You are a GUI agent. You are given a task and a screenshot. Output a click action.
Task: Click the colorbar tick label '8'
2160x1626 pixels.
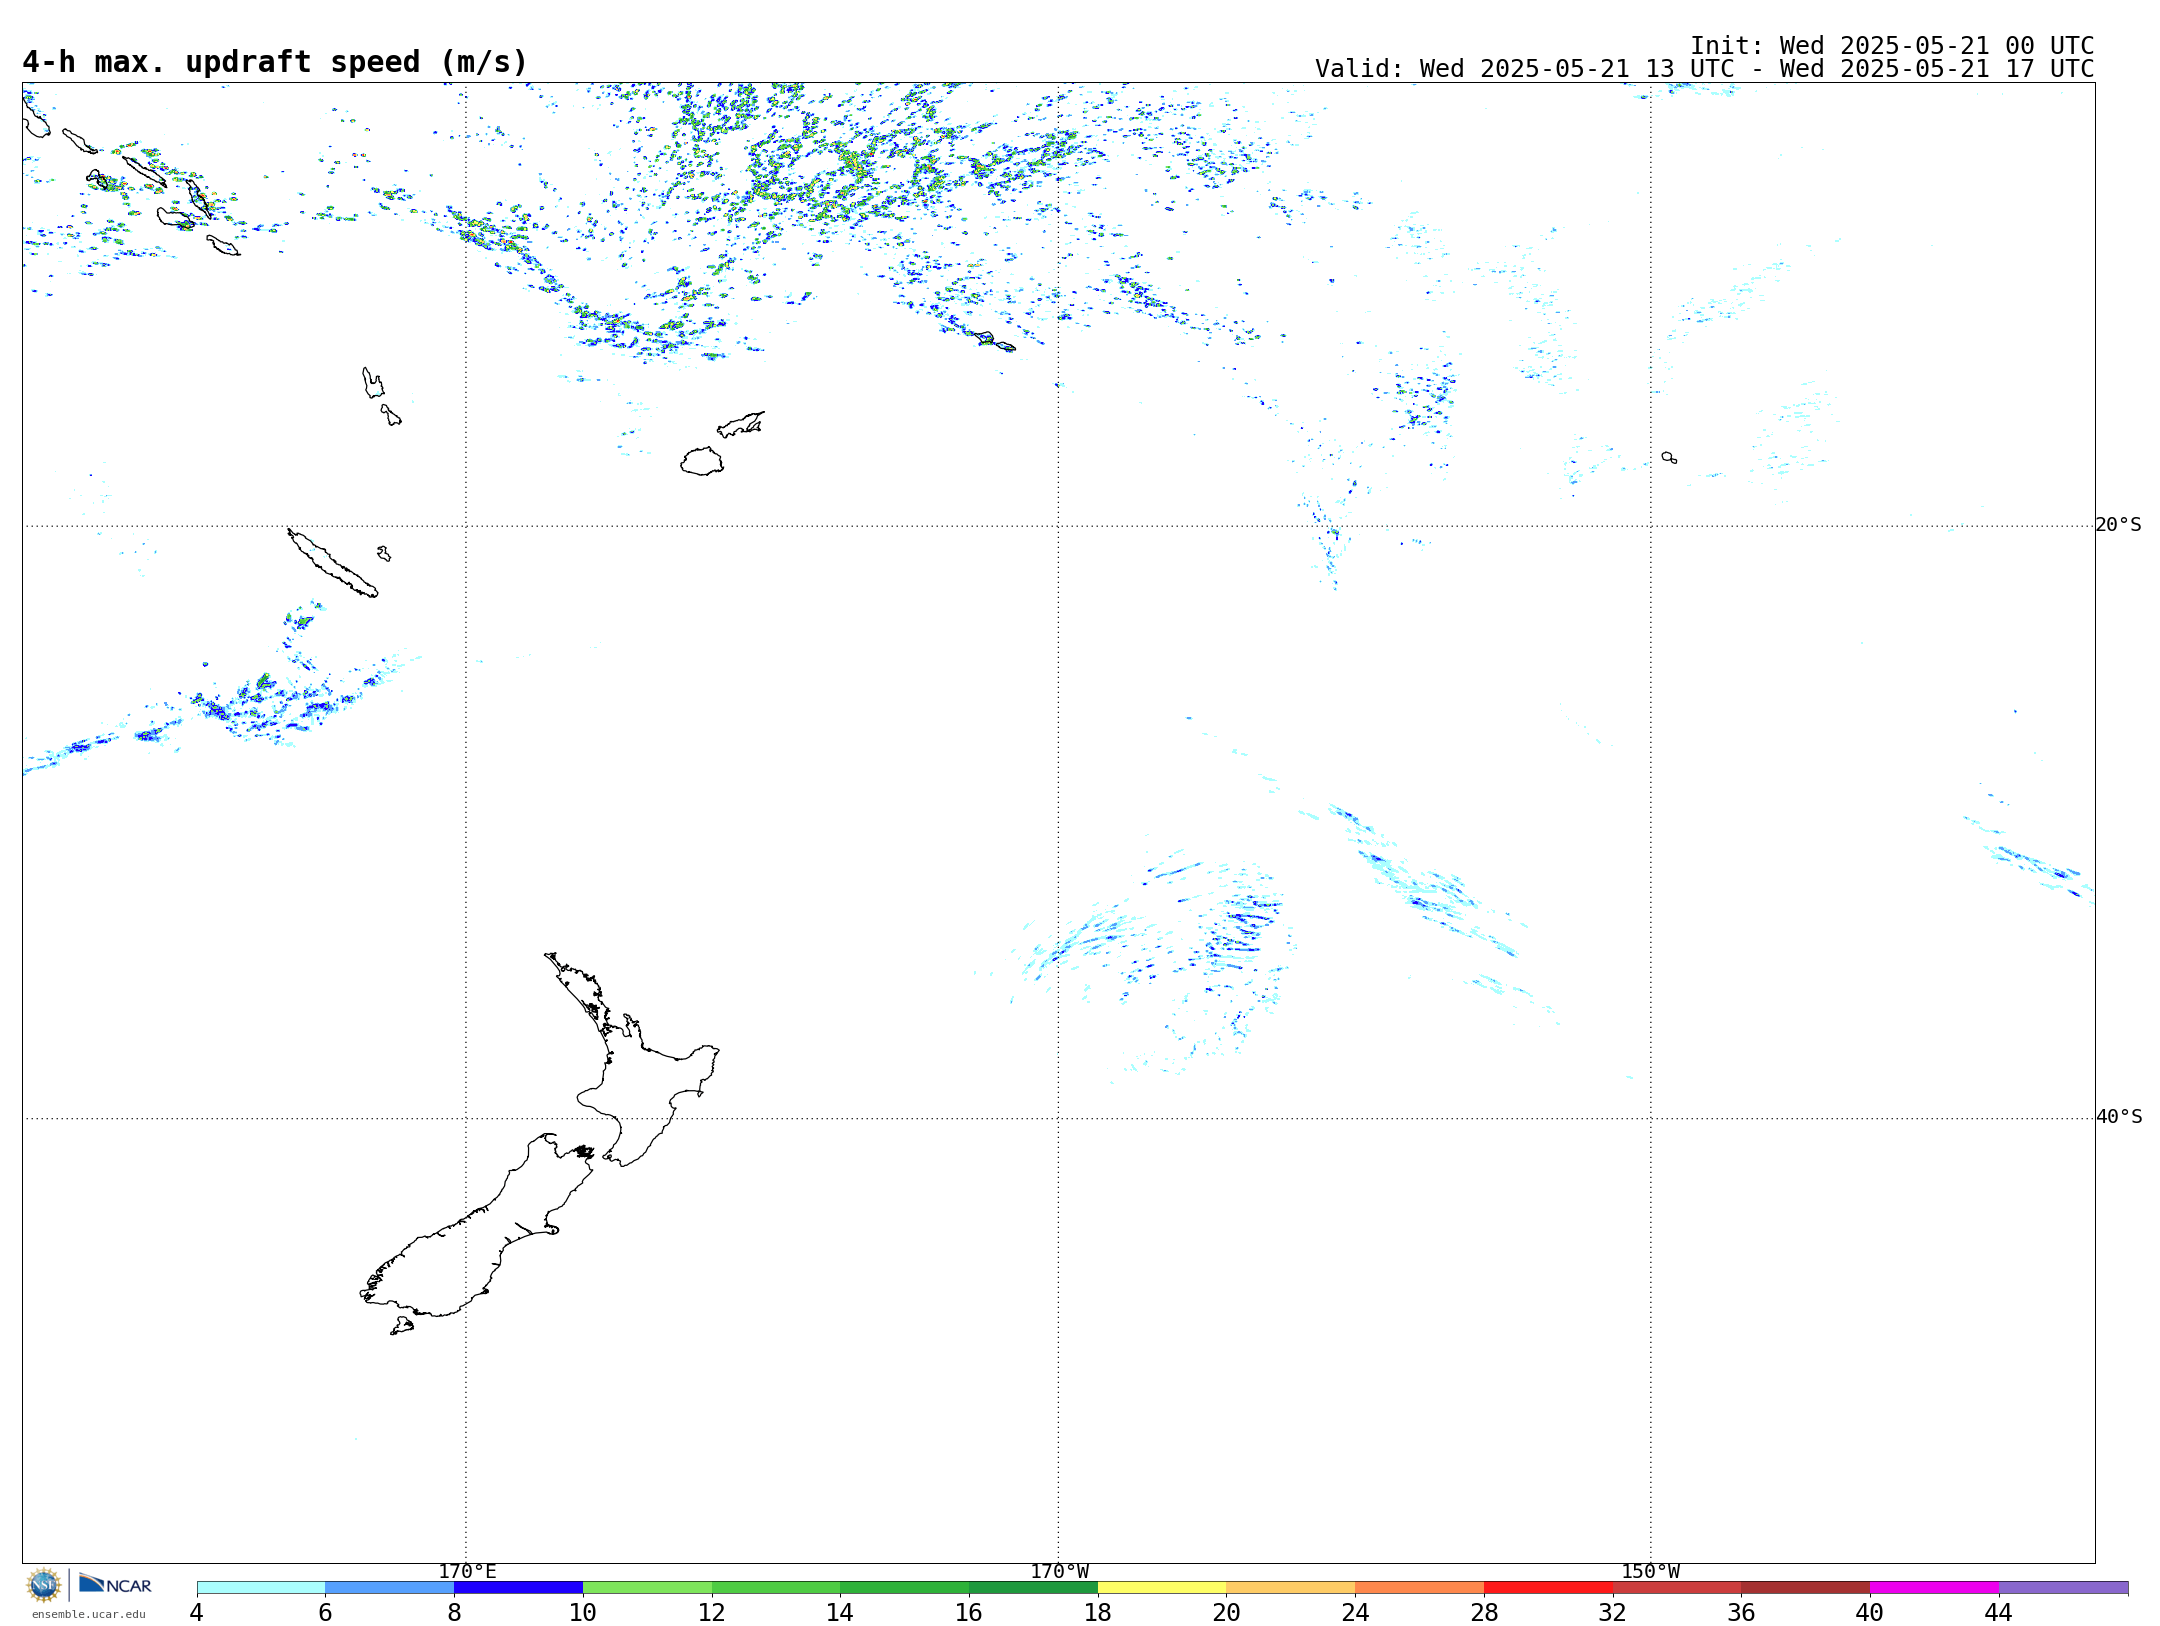point(454,1612)
